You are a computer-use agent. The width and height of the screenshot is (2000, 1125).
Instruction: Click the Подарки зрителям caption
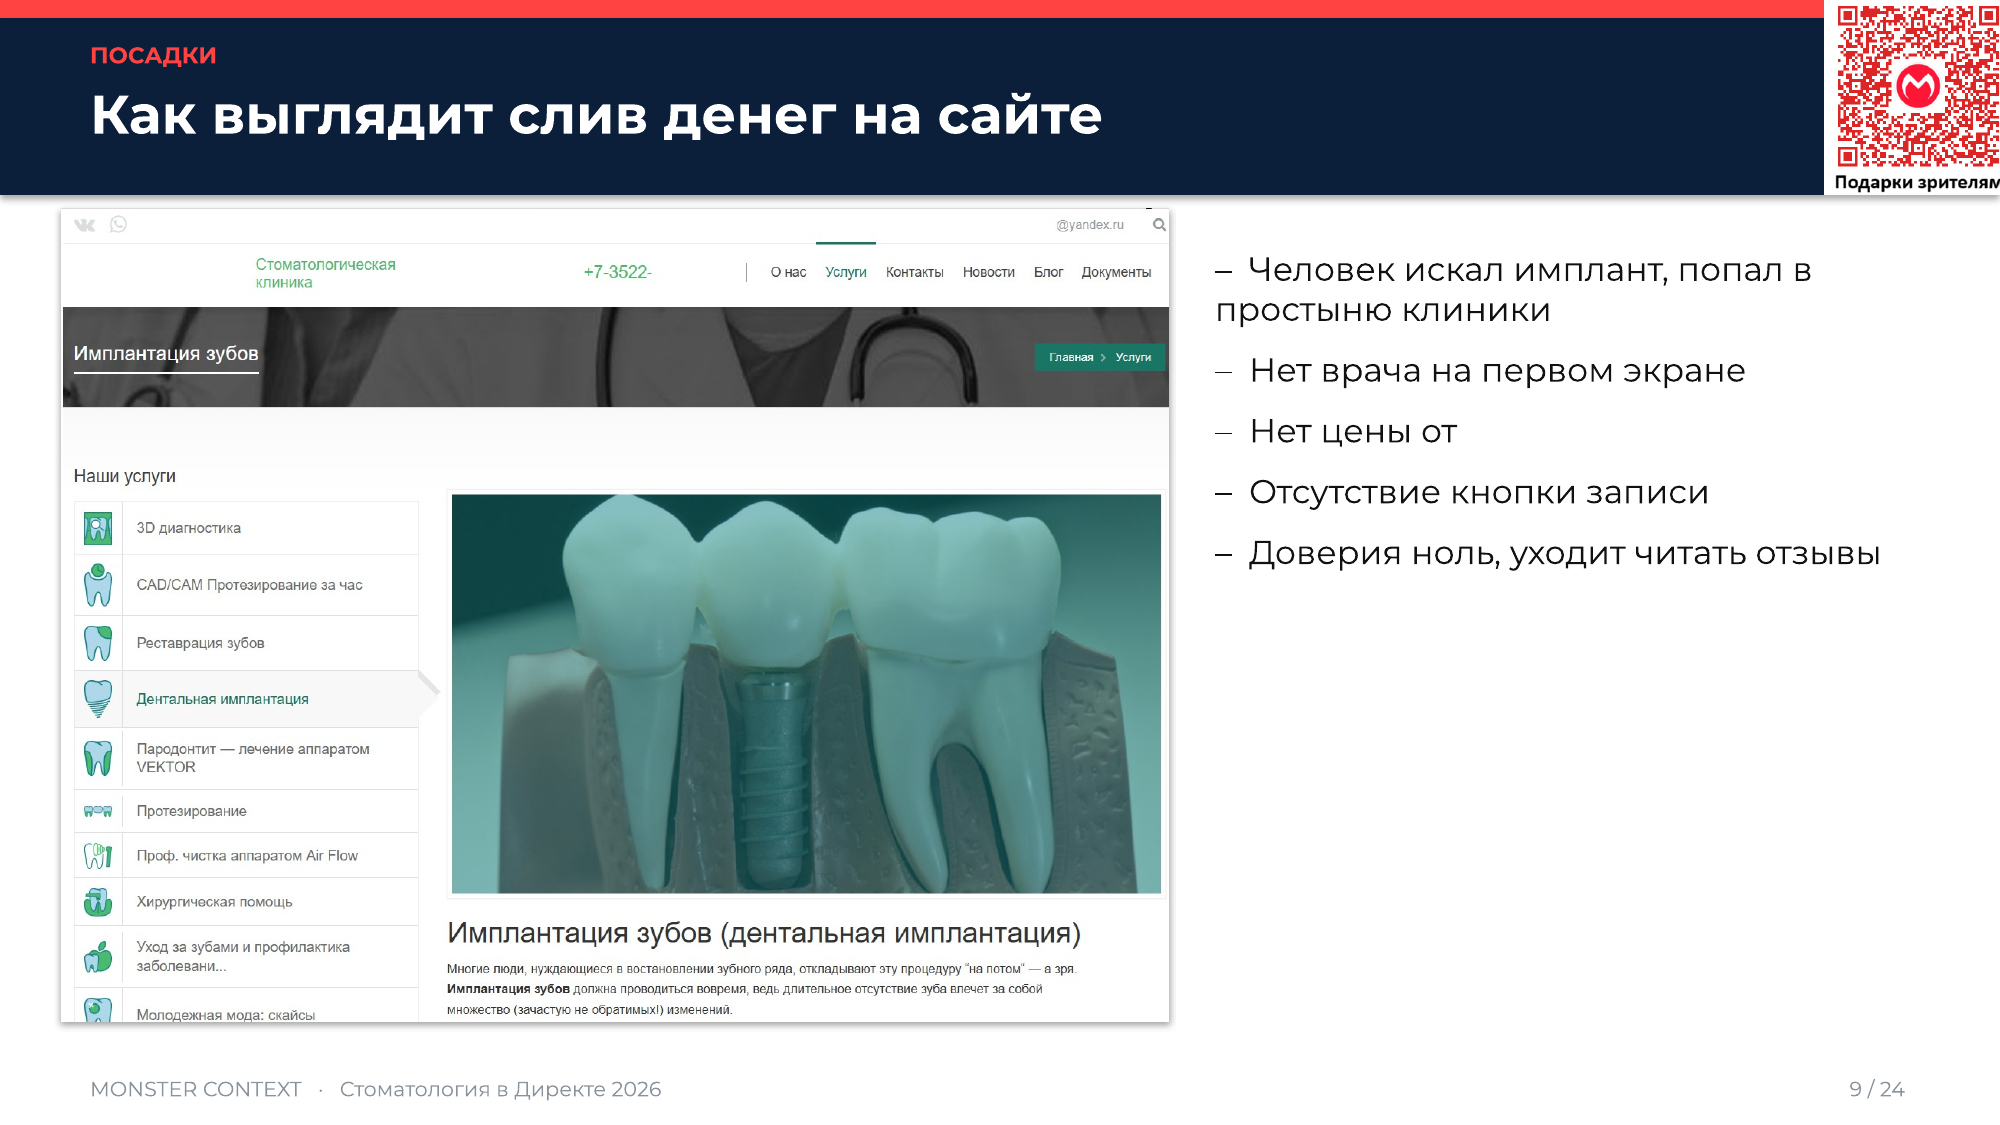(x=1917, y=182)
